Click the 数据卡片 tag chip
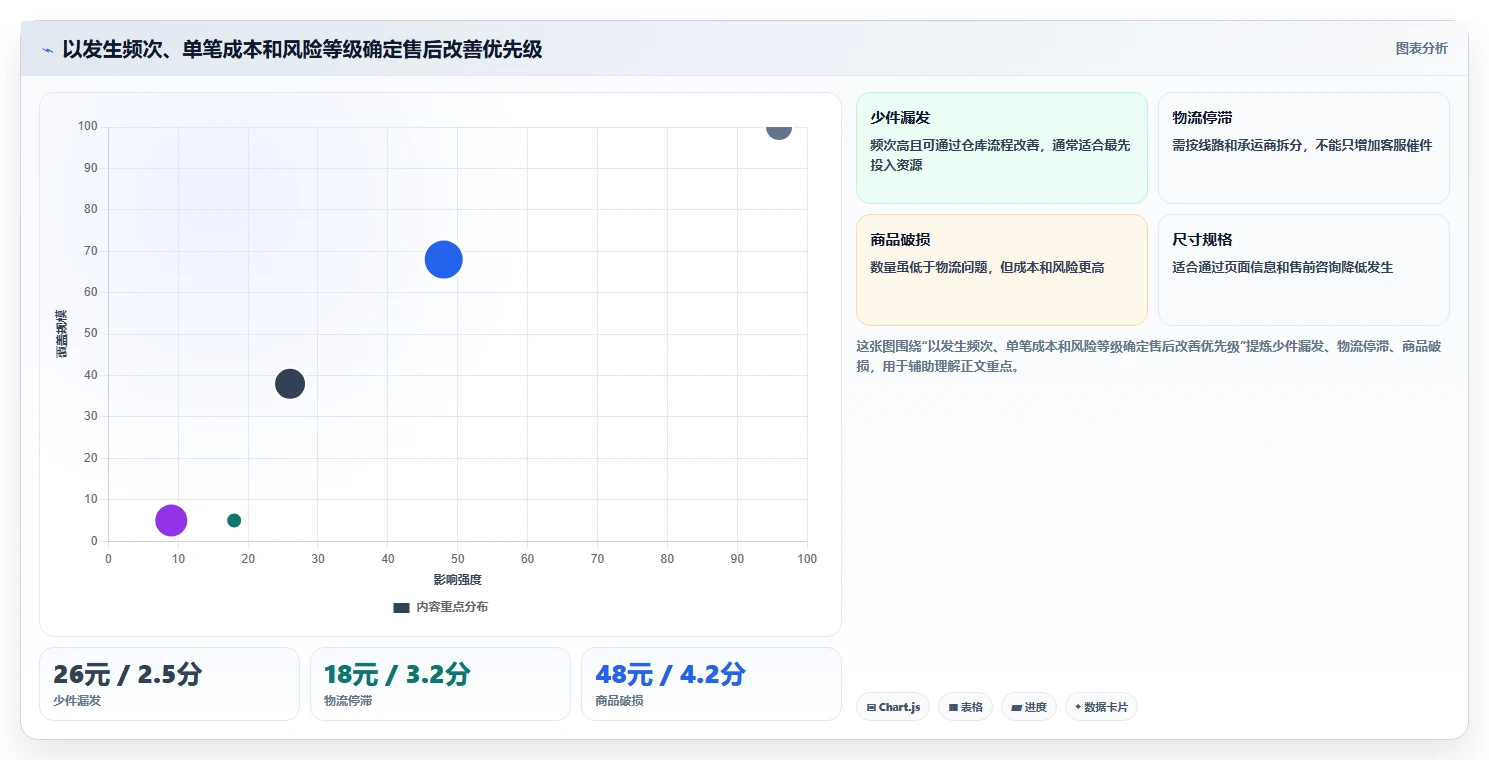Image resolution: width=1489 pixels, height=760 pixels. coord(1101,707)
